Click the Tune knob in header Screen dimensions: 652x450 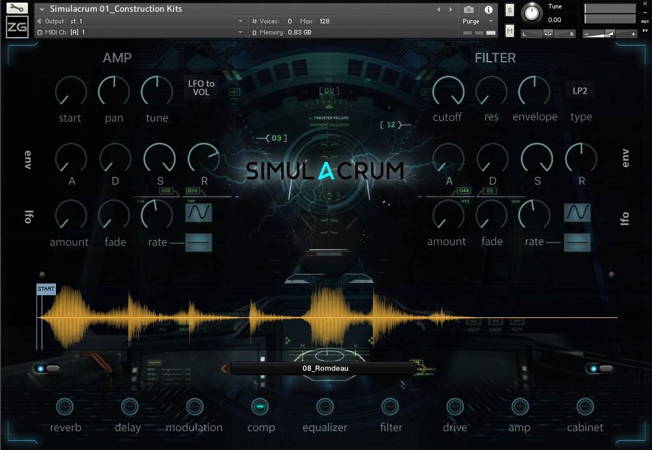click(531, 13)
